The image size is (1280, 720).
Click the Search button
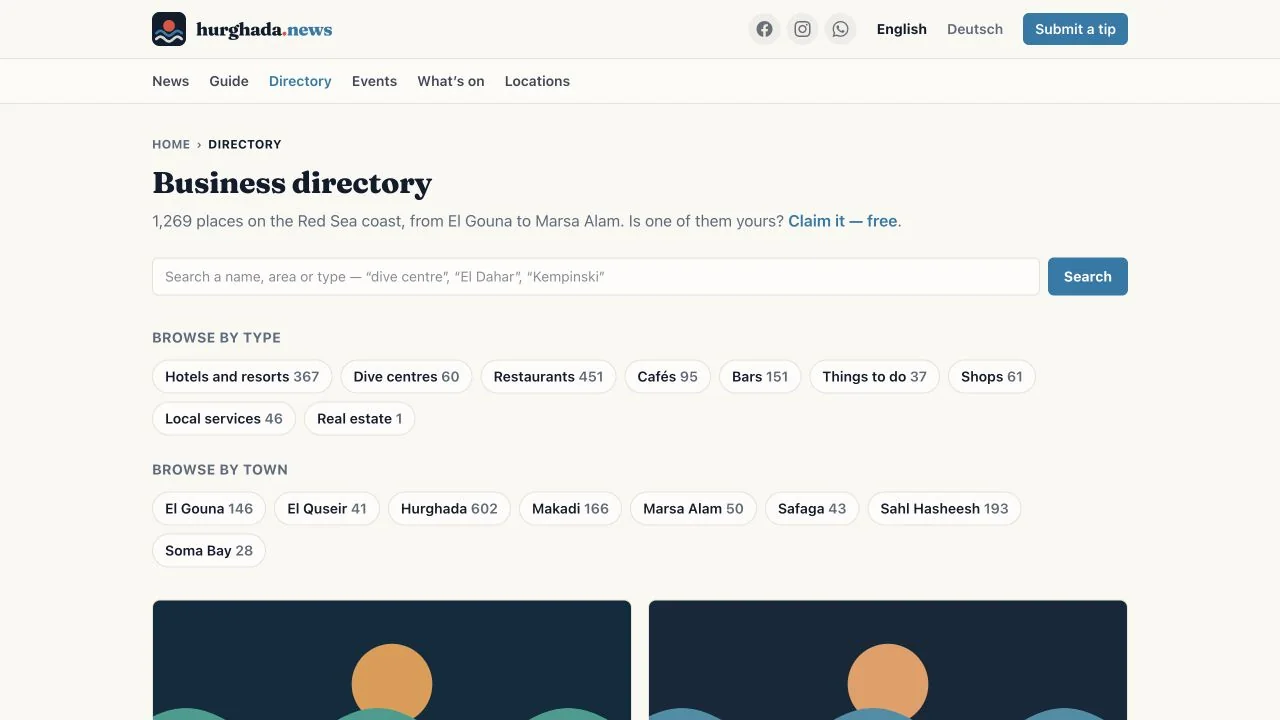(1088, 277)
